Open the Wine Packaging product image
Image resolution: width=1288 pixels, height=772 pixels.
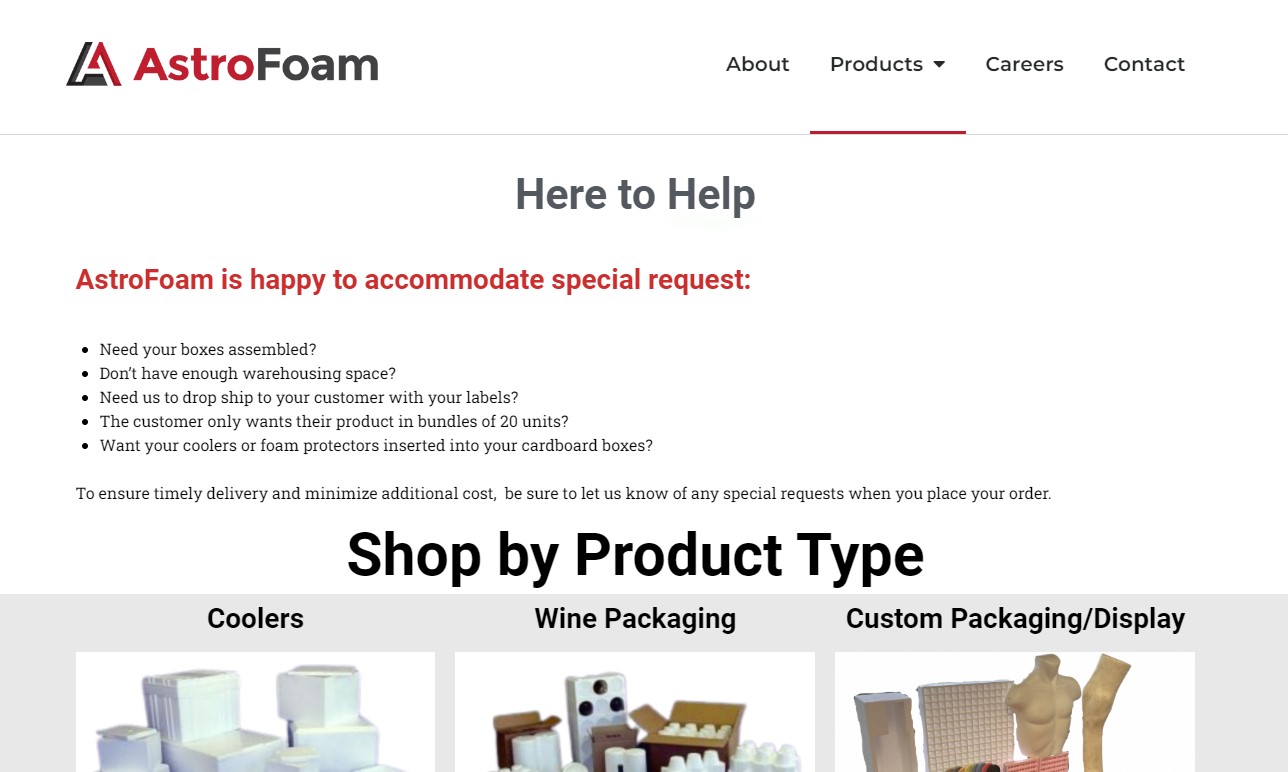click(635, 712)
